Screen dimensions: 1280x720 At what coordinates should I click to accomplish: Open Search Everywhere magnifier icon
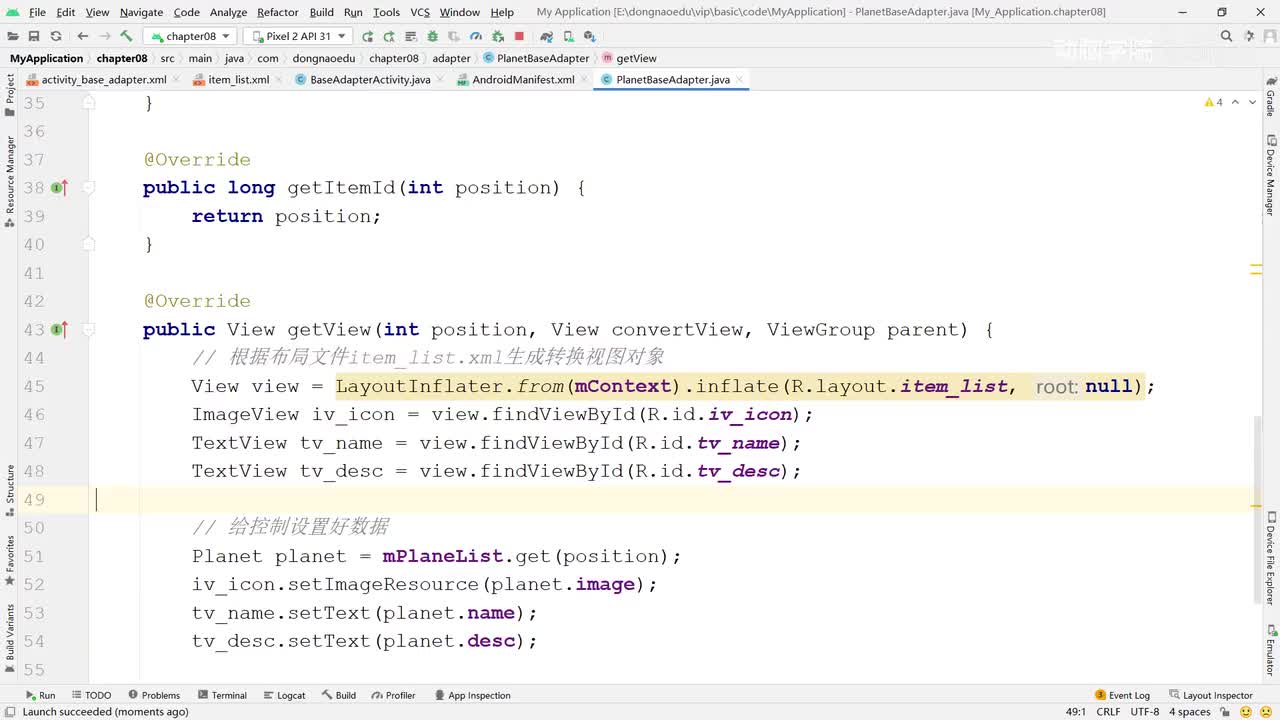(1226, 36)
